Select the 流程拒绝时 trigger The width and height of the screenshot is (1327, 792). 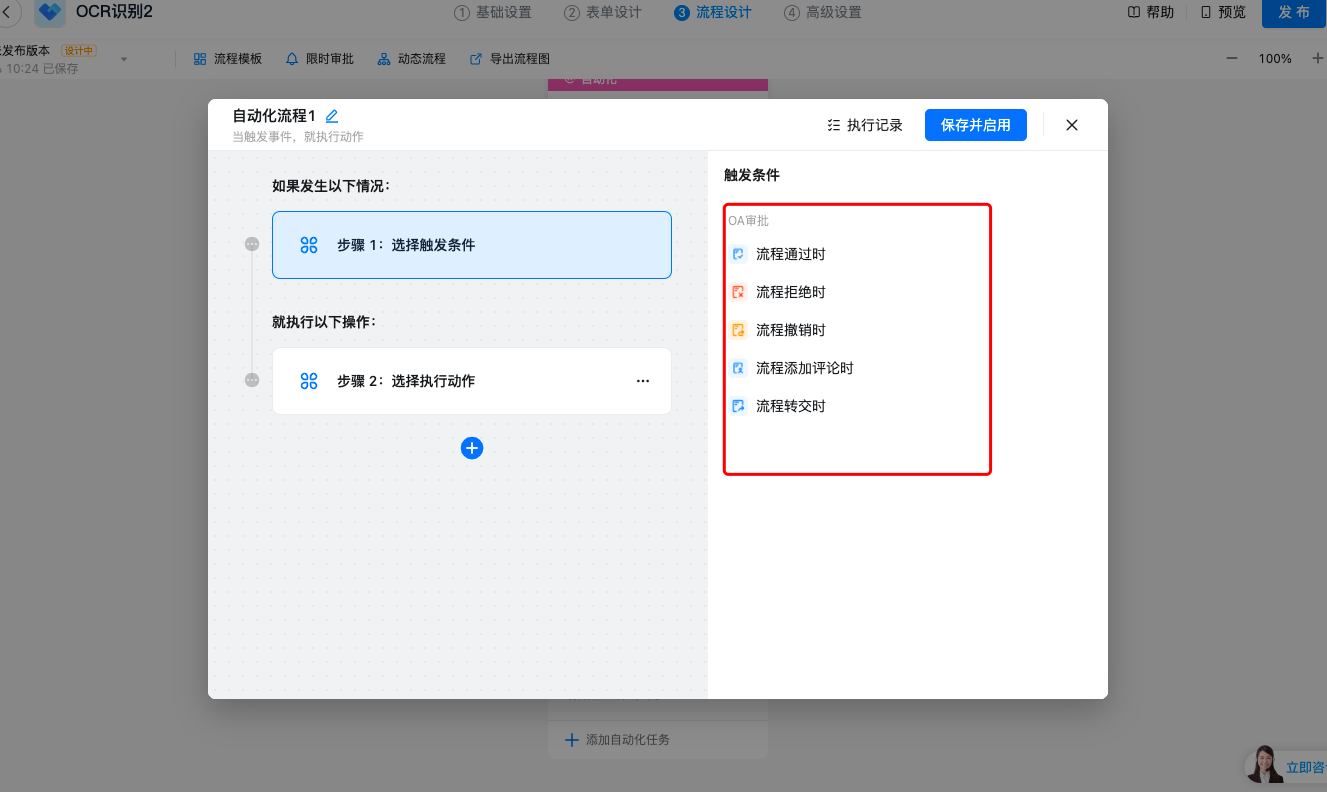point(790,292)
